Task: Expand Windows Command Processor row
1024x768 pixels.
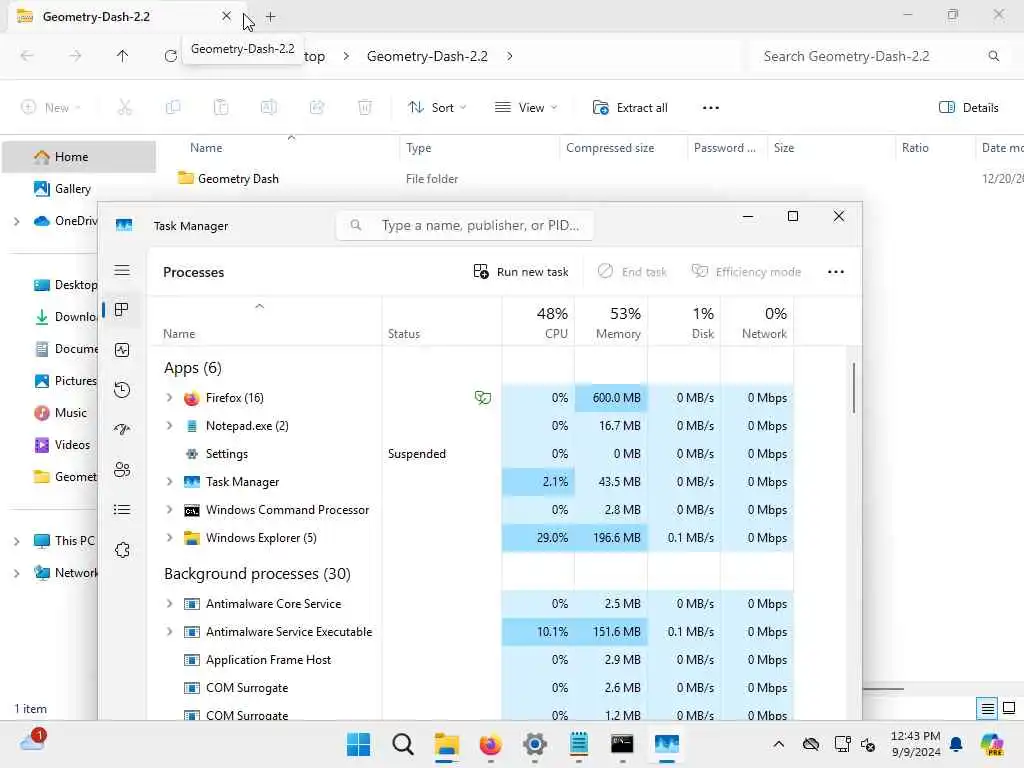Action: 169,510
